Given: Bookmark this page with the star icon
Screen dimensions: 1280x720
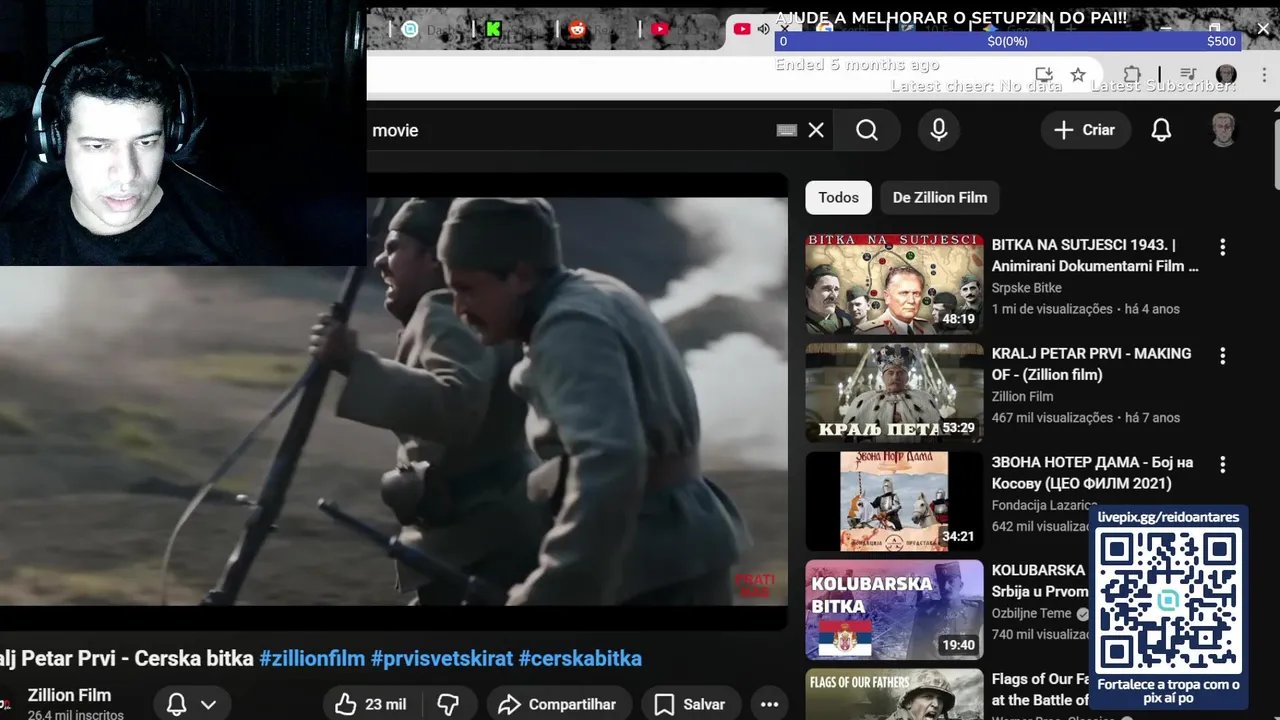Looking at the screenshot, I should point(1078,75).
